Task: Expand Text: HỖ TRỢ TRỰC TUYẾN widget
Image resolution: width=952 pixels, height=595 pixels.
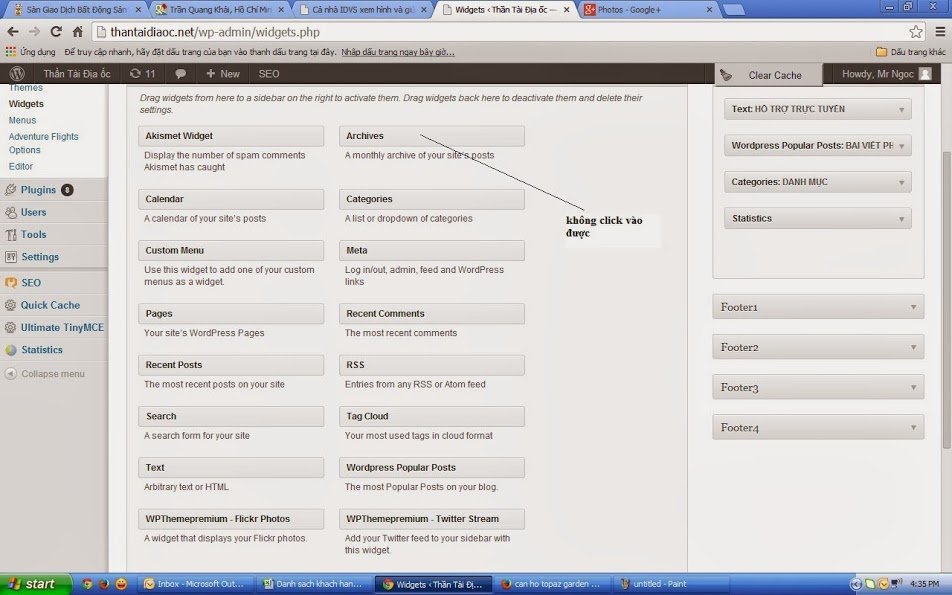Action: [817, 109]
